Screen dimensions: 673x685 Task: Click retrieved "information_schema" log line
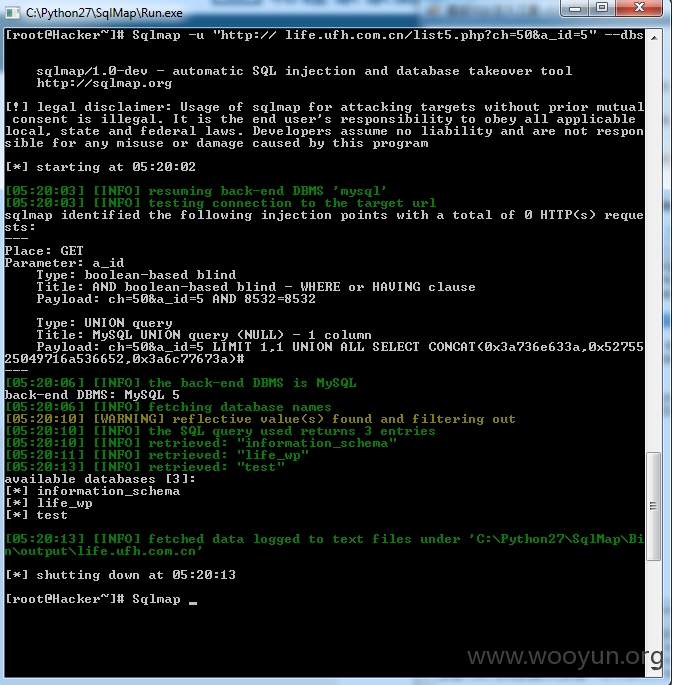pos(201,443)
